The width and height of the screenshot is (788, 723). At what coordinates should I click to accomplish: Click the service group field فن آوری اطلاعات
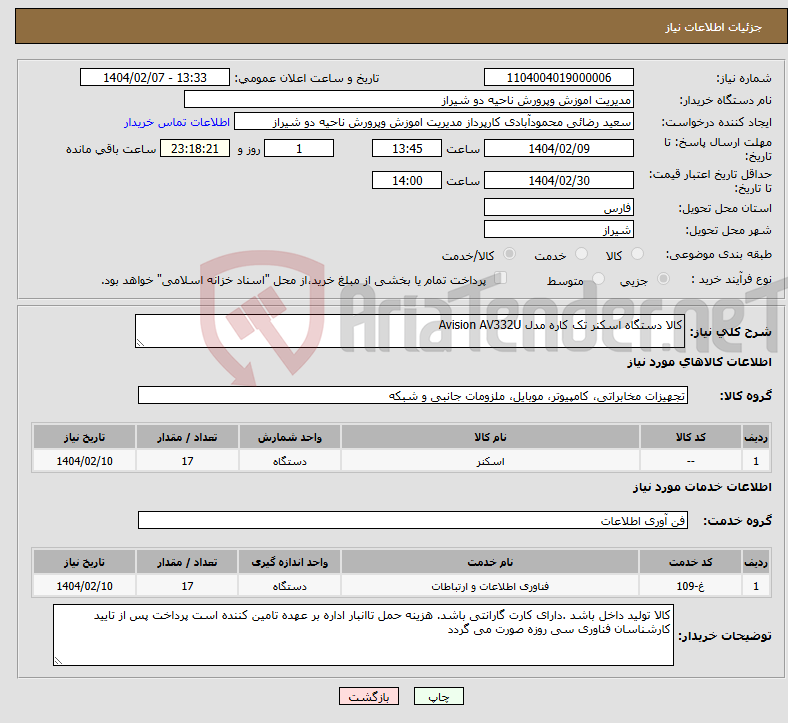pos(413,521)
